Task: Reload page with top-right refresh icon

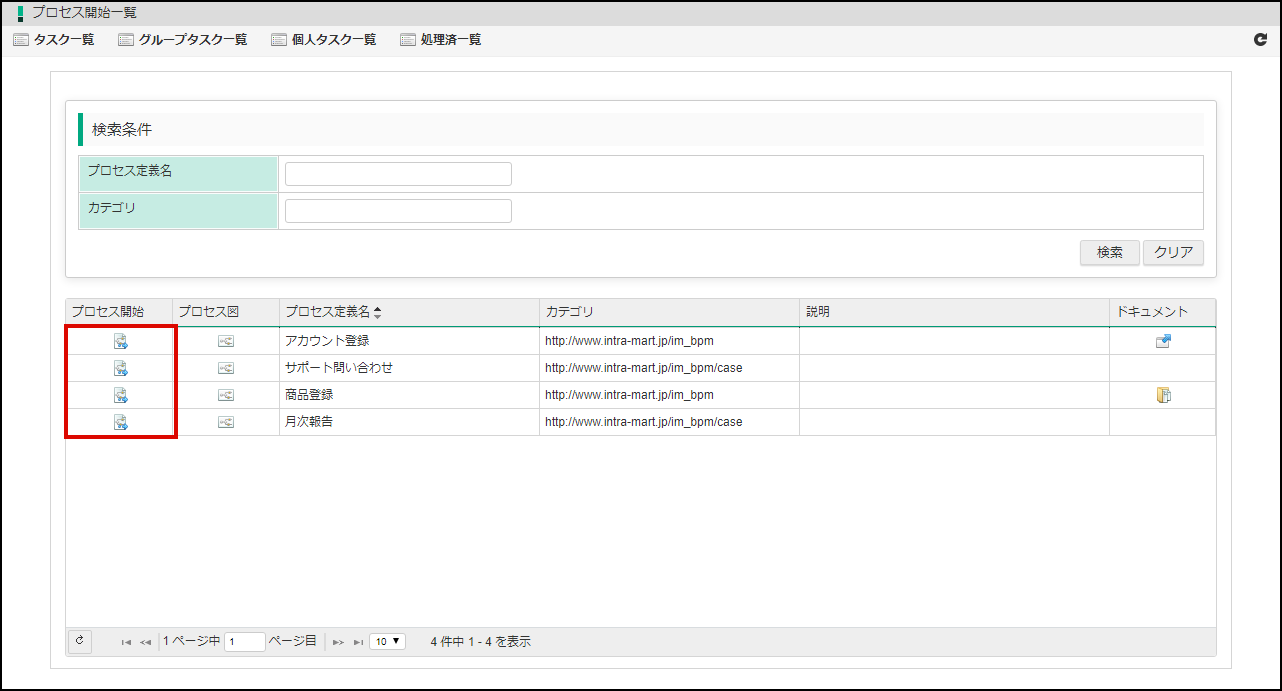Action: 1260,40
